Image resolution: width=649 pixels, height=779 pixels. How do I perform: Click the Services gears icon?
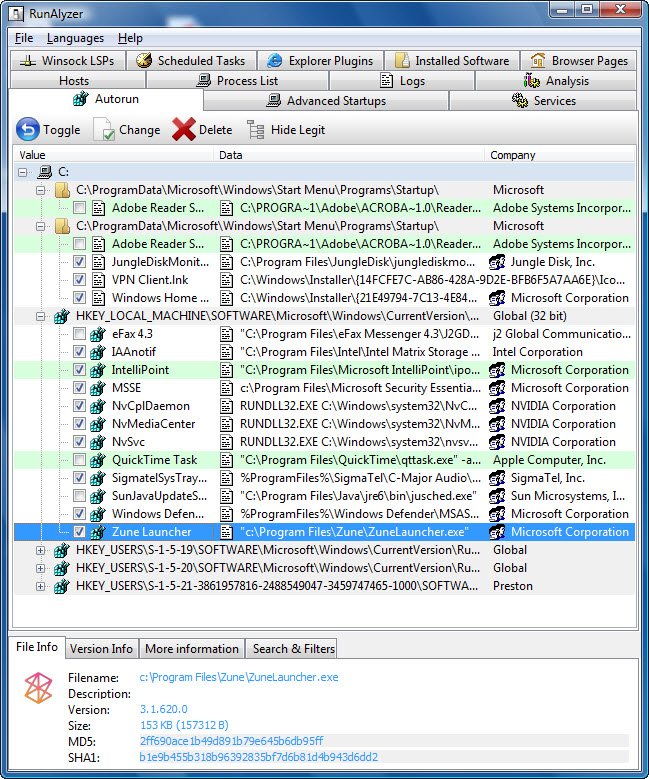coord(520,100)
